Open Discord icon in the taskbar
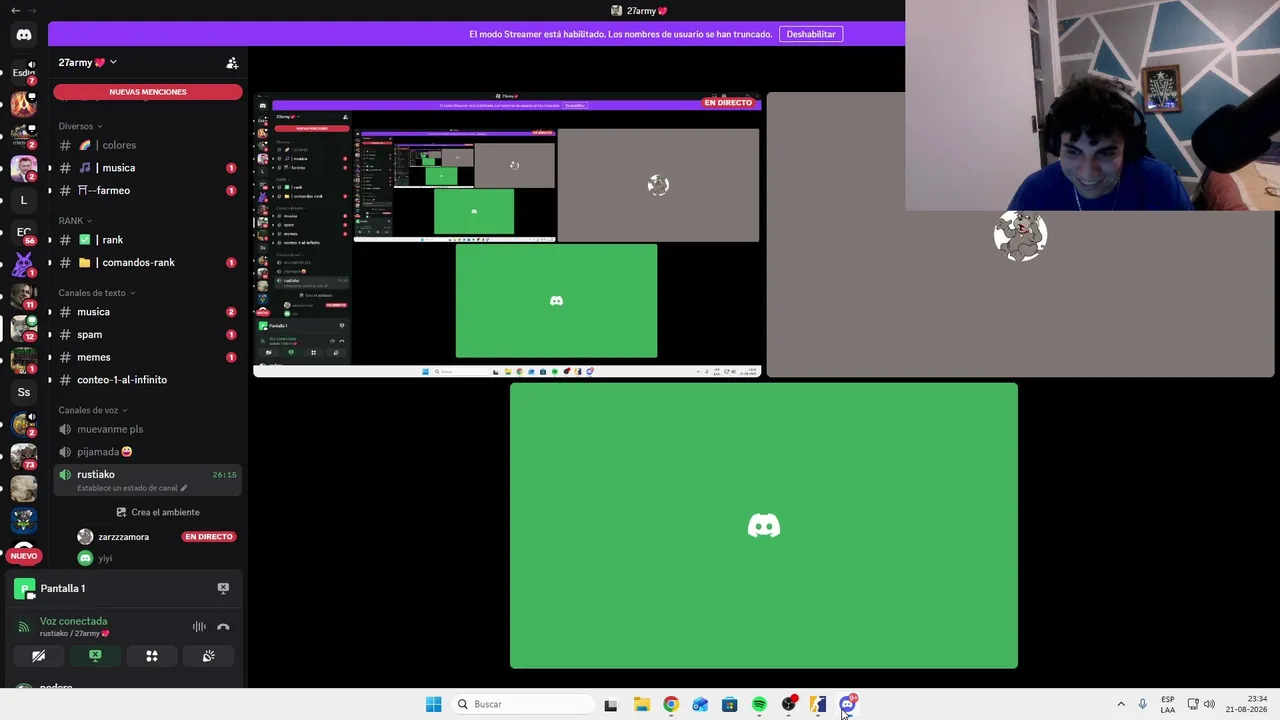The height and width of the screenshot is (720, 1280). pyautogui.click(x=848, y=704)
